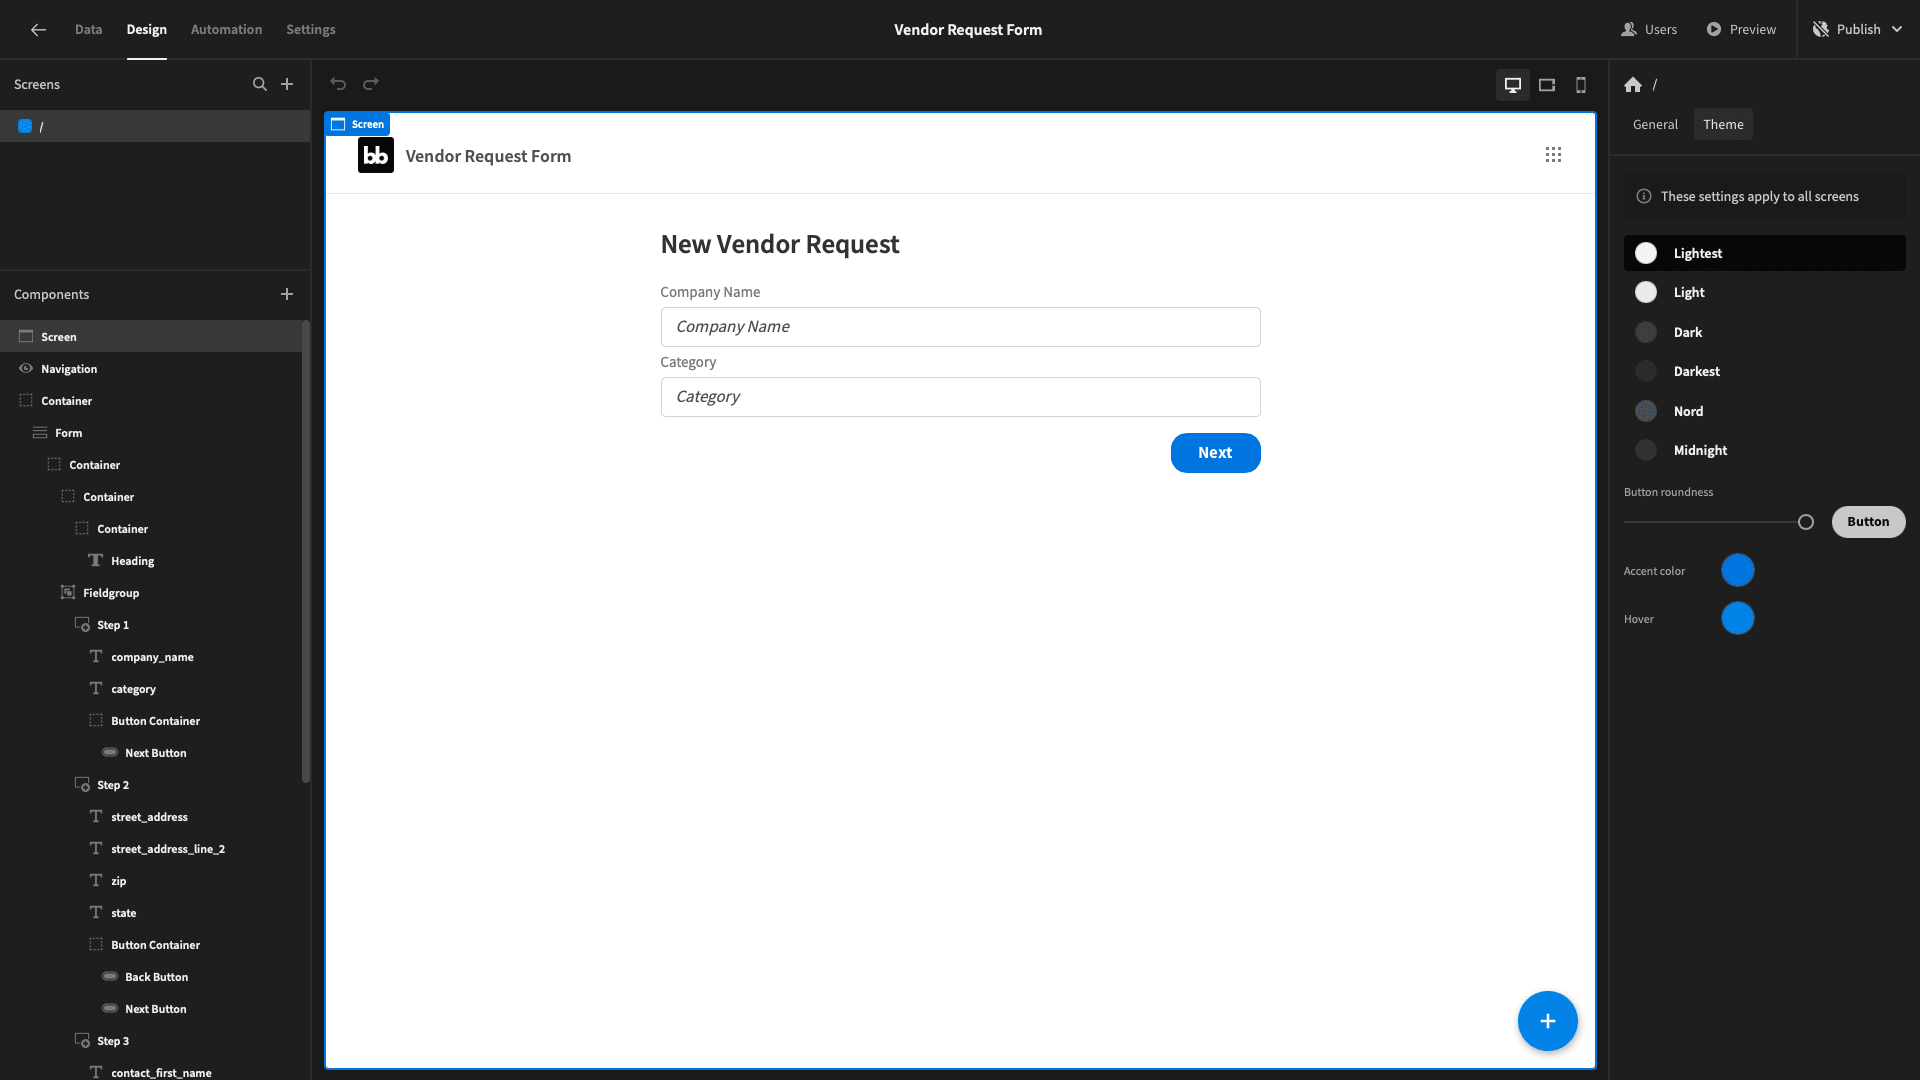Click the Category input field
The height and width of the screenshot is (1080, 1920).
tap(960, 397)
